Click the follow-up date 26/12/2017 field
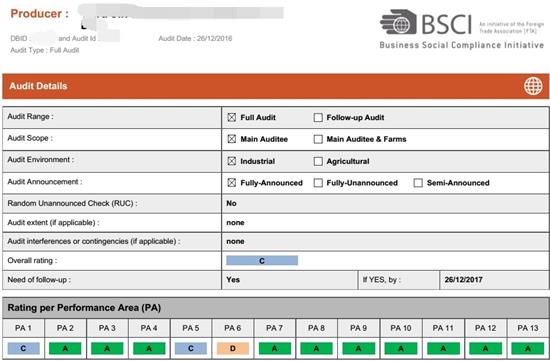Screen dimensions: 550x361 tap(494, 280)
